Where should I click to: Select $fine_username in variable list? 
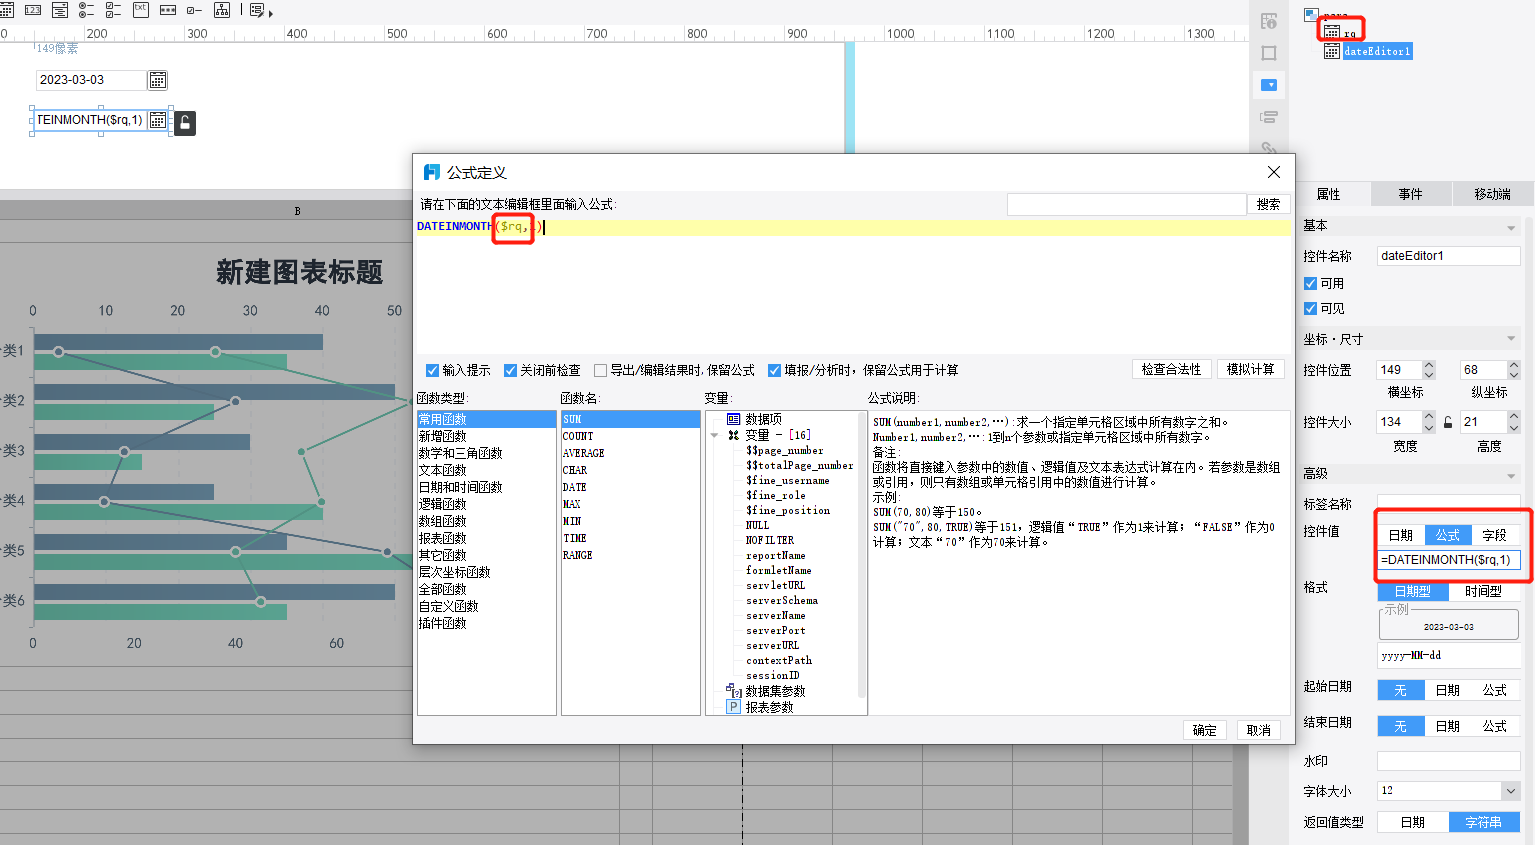pyautogui.click(x=788, y=480)
